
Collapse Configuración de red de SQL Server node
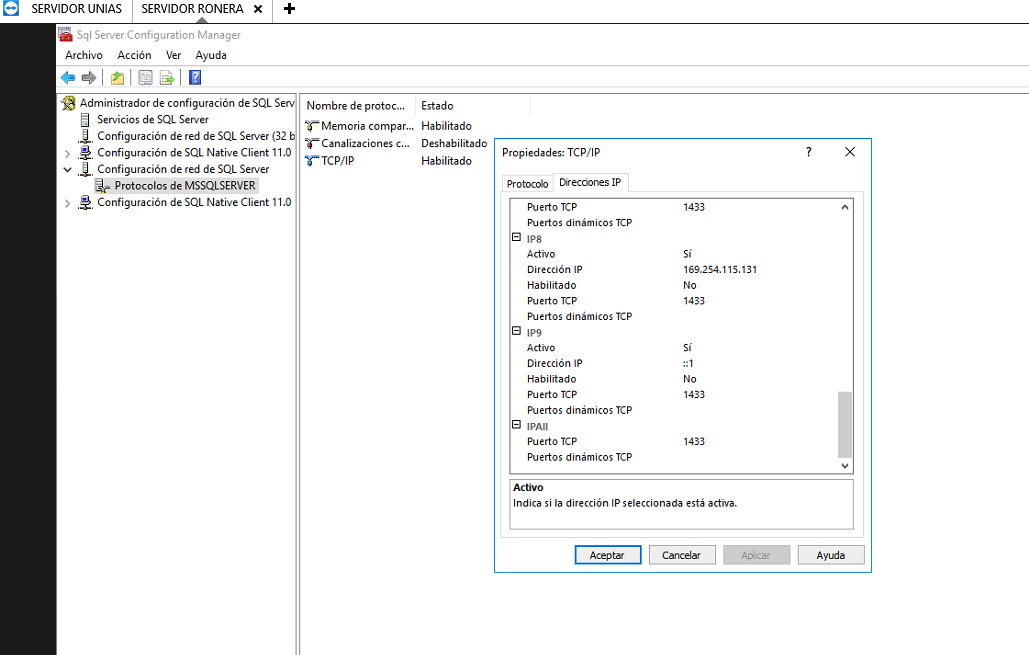(x=67, y=169)
